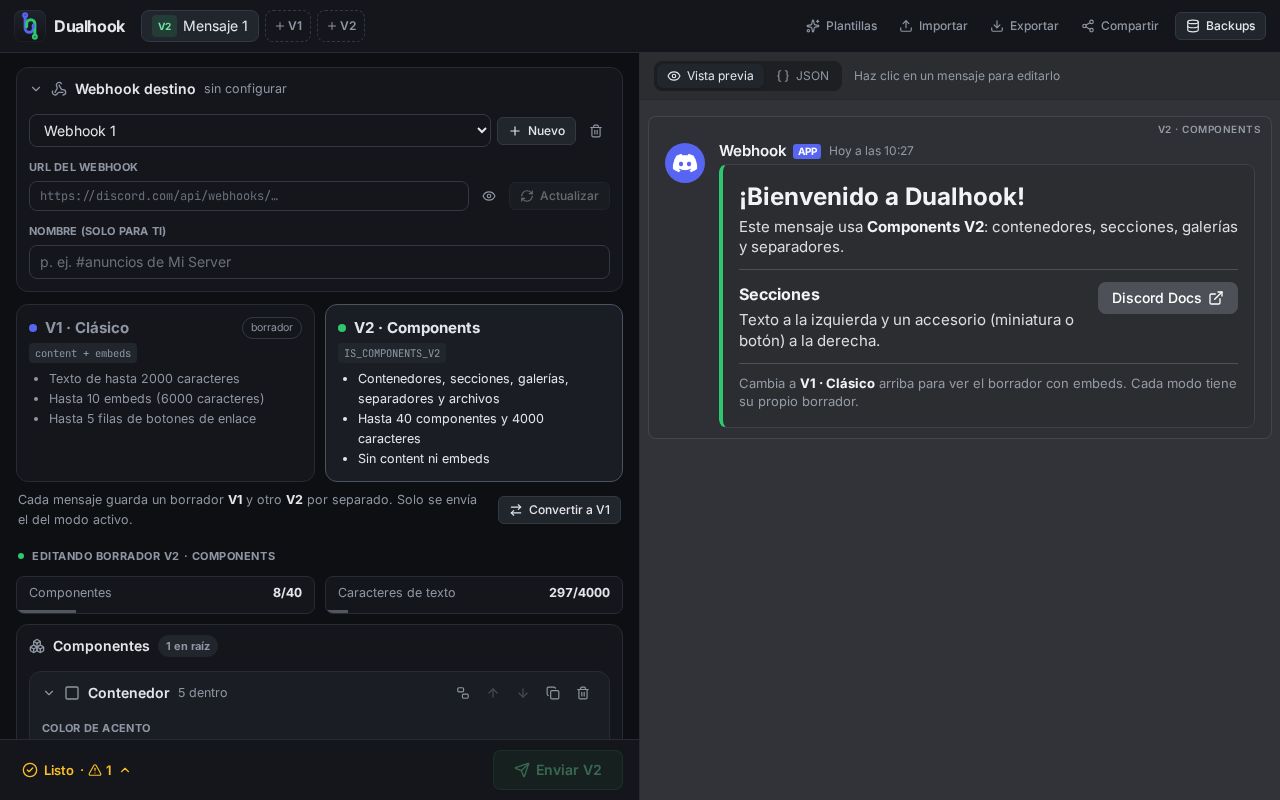Add a new V2 message tab
Viewport: 1280px width, 800px height.
[x=341, y=26]
